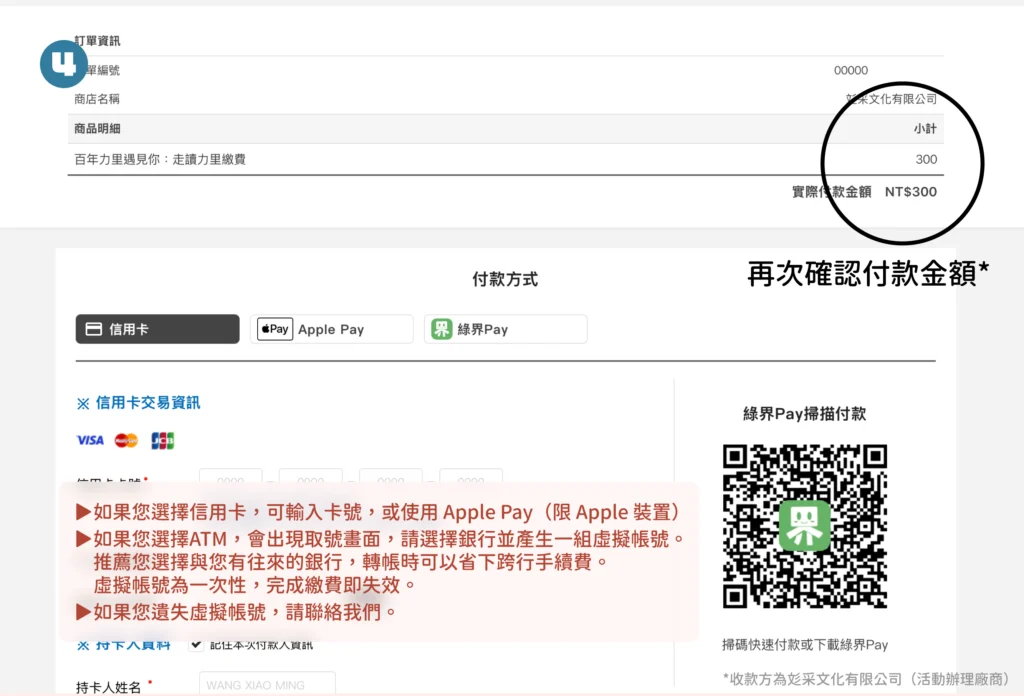Image resolution: width=1024 pixels, height=696 pixels.
Task: Switch to the Apple Pay tab
Action: tap(331, 329)
